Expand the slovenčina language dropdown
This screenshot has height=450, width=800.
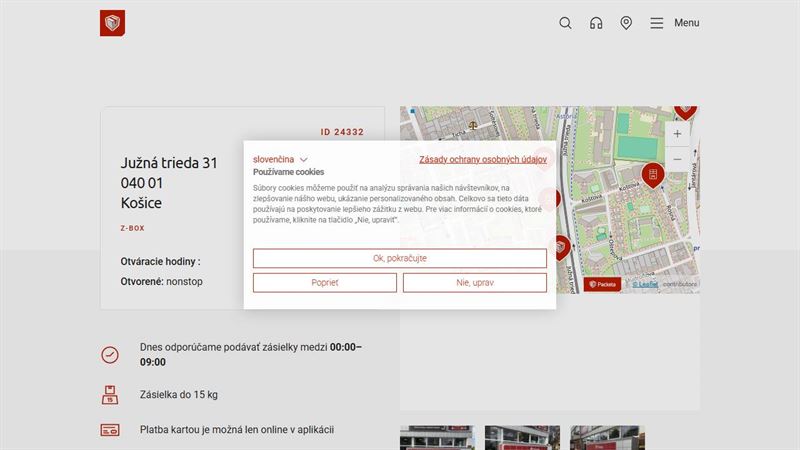coord(280,160)
